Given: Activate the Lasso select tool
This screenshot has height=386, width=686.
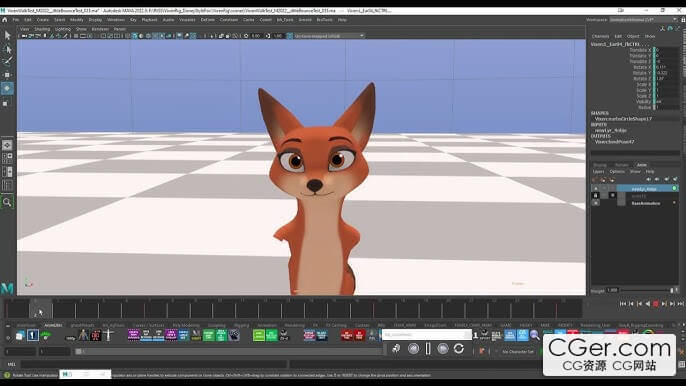Looking at the screenshot, I should tap(7, 49).
